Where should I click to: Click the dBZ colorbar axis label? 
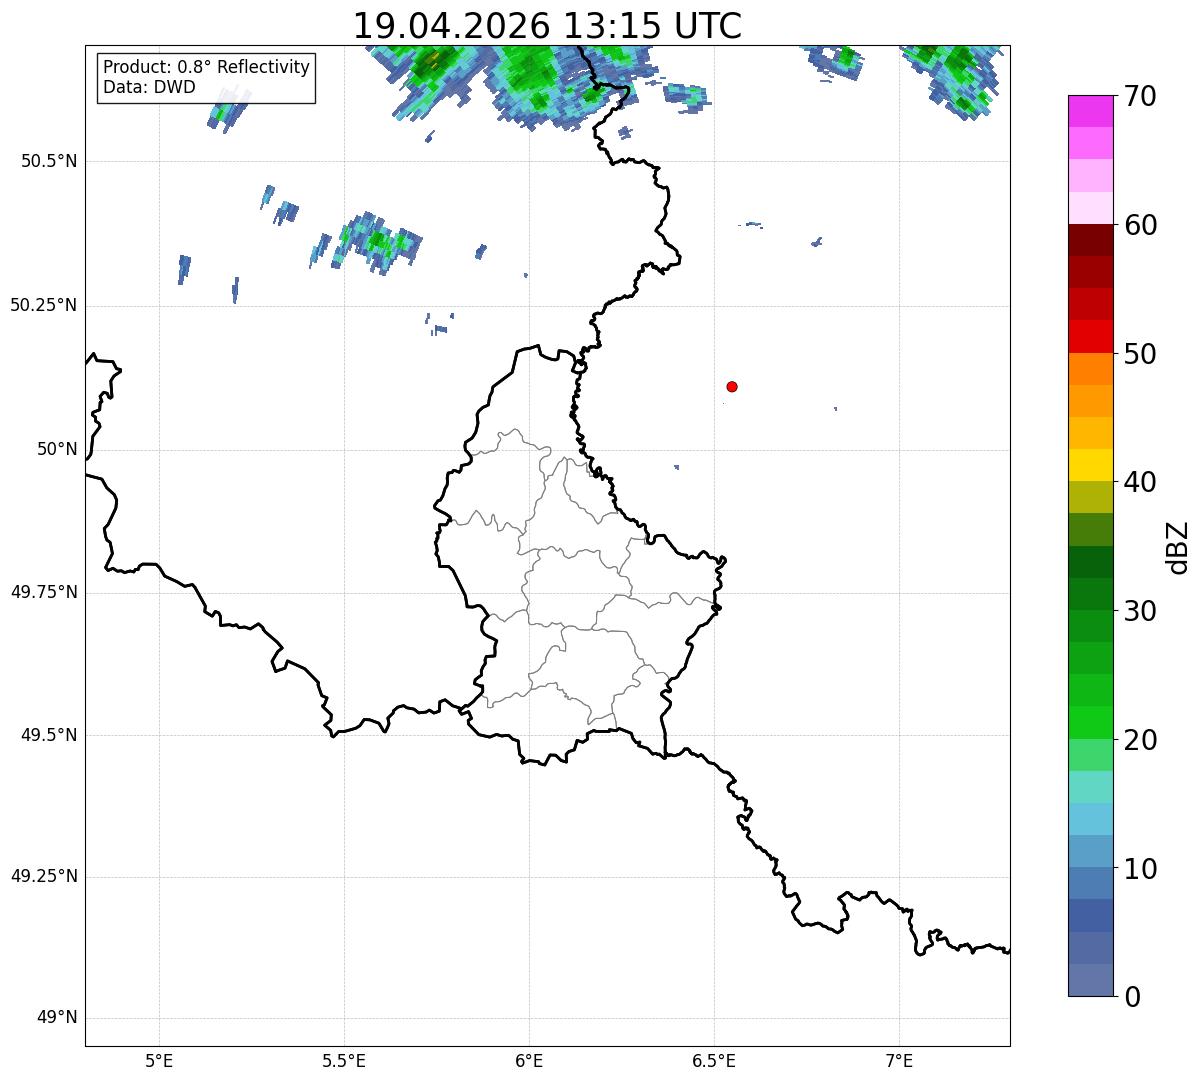point(1178,546)
